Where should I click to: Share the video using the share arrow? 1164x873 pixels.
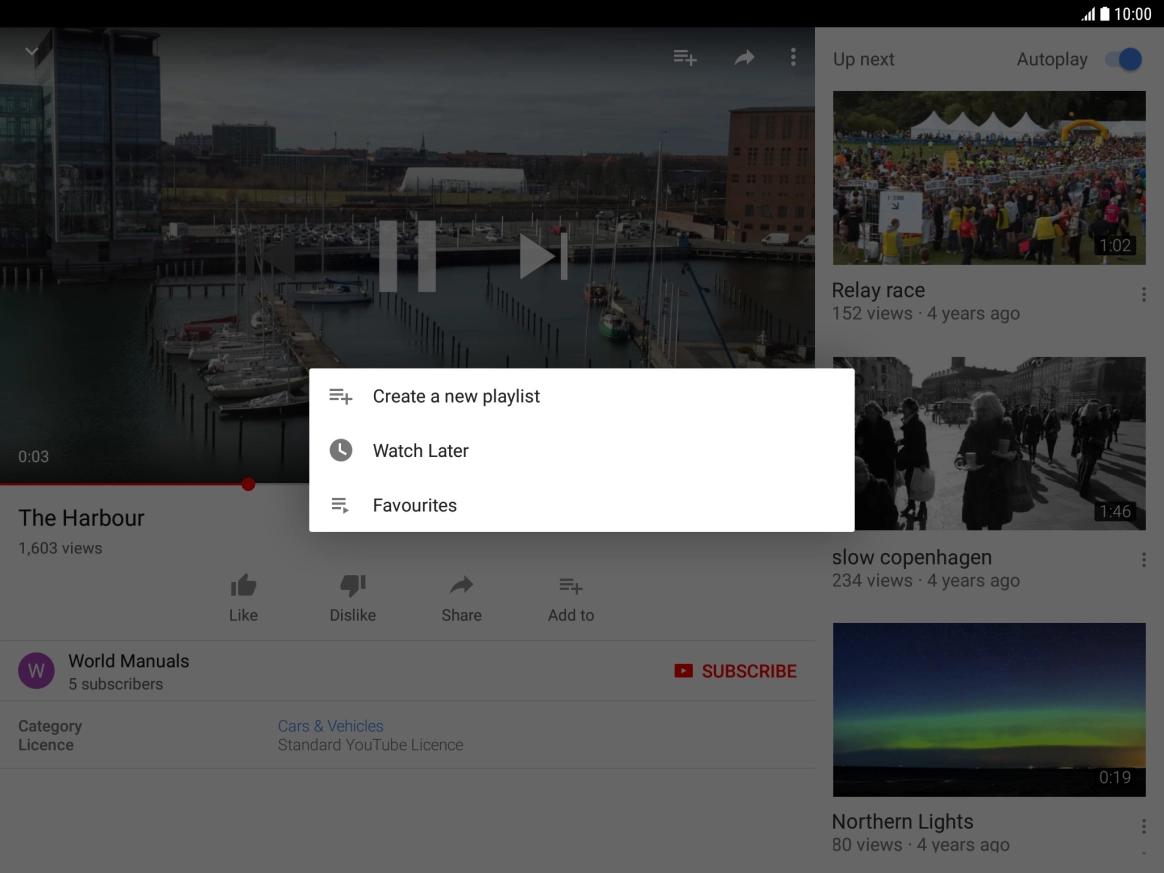744,57
